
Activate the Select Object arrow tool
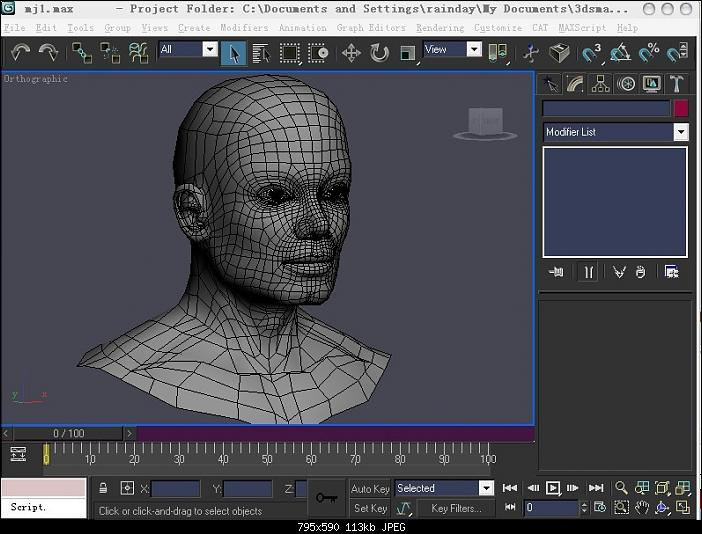coord(233,52)
